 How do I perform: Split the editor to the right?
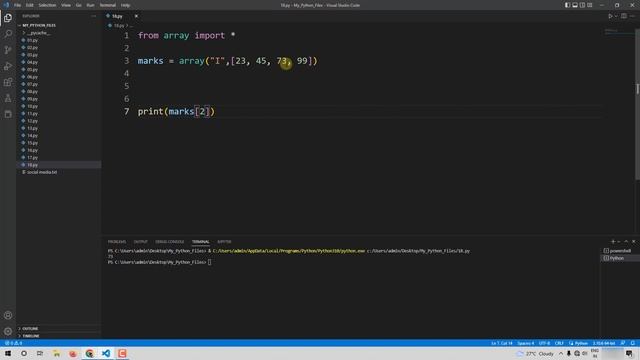(x=624, y=16)
